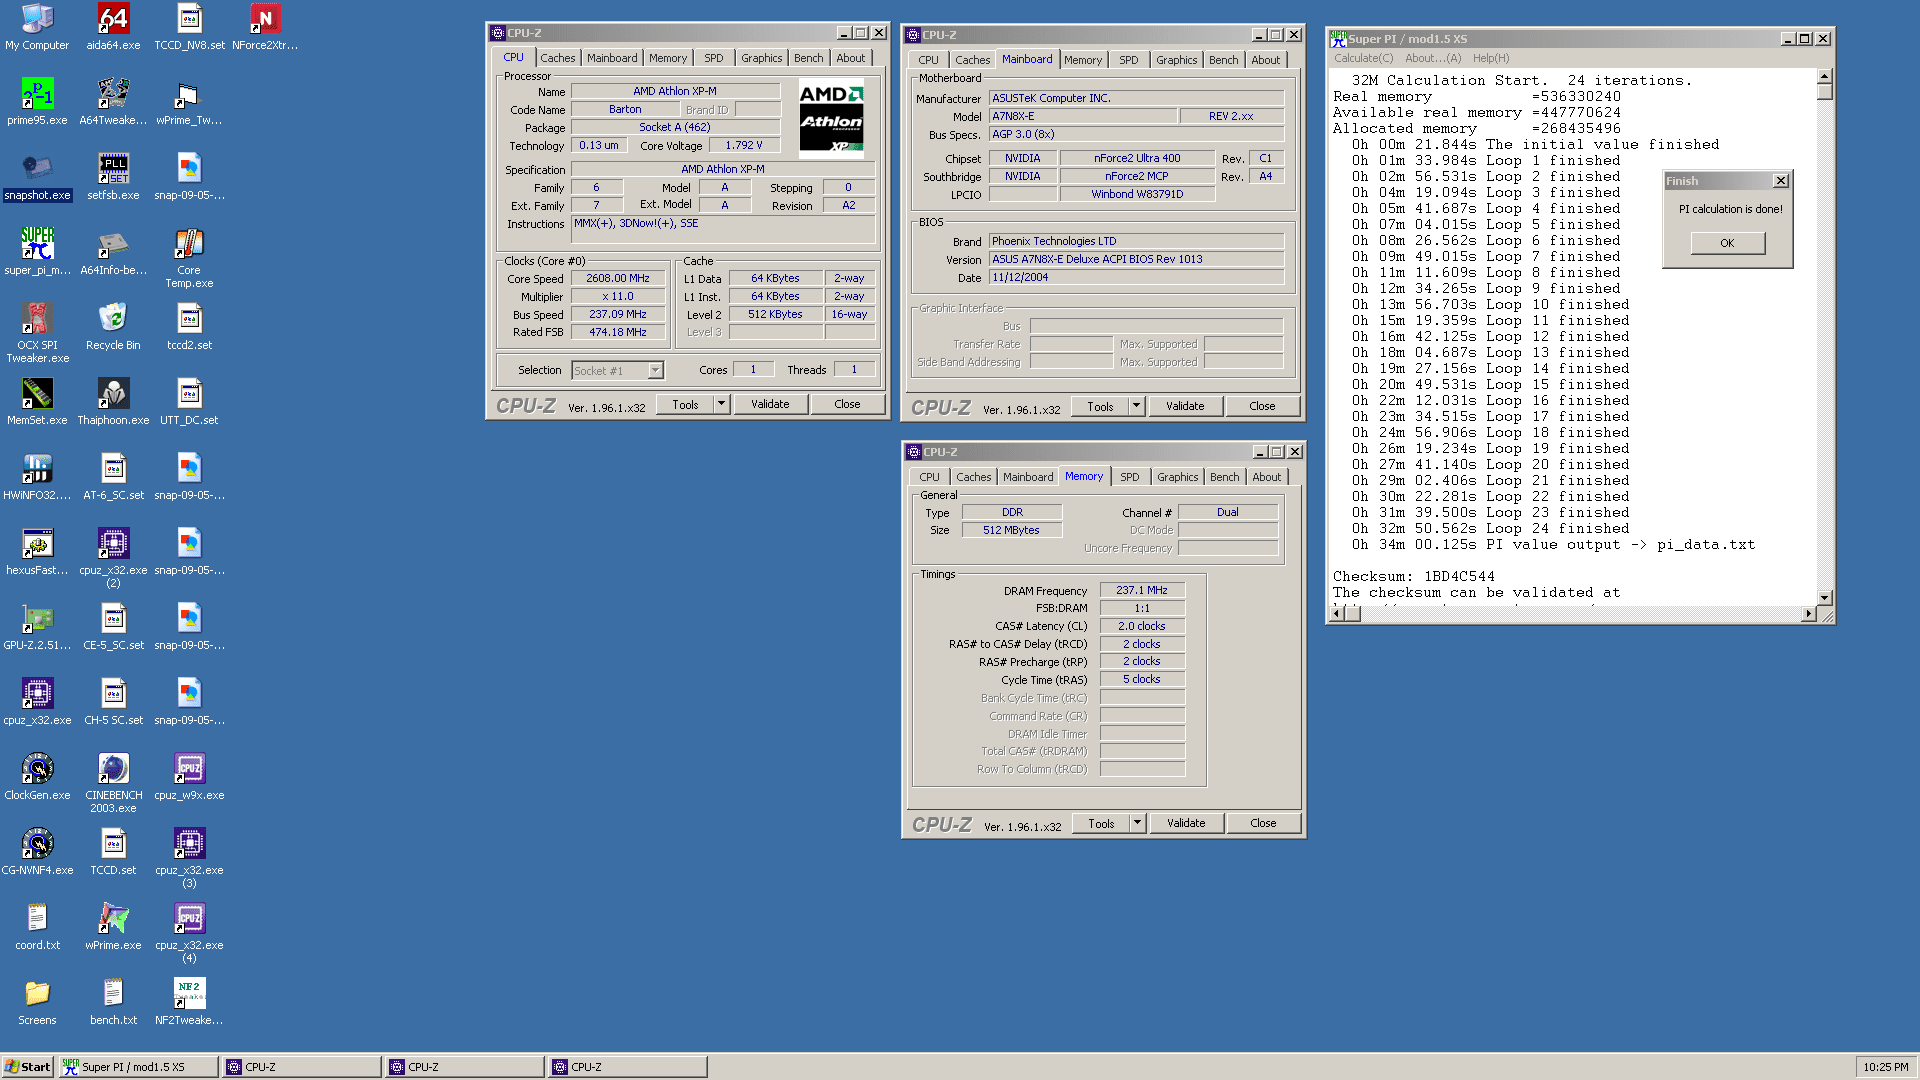Select the prime95.exe desktop icon
1920x1080 pixels.
point(37,102)
